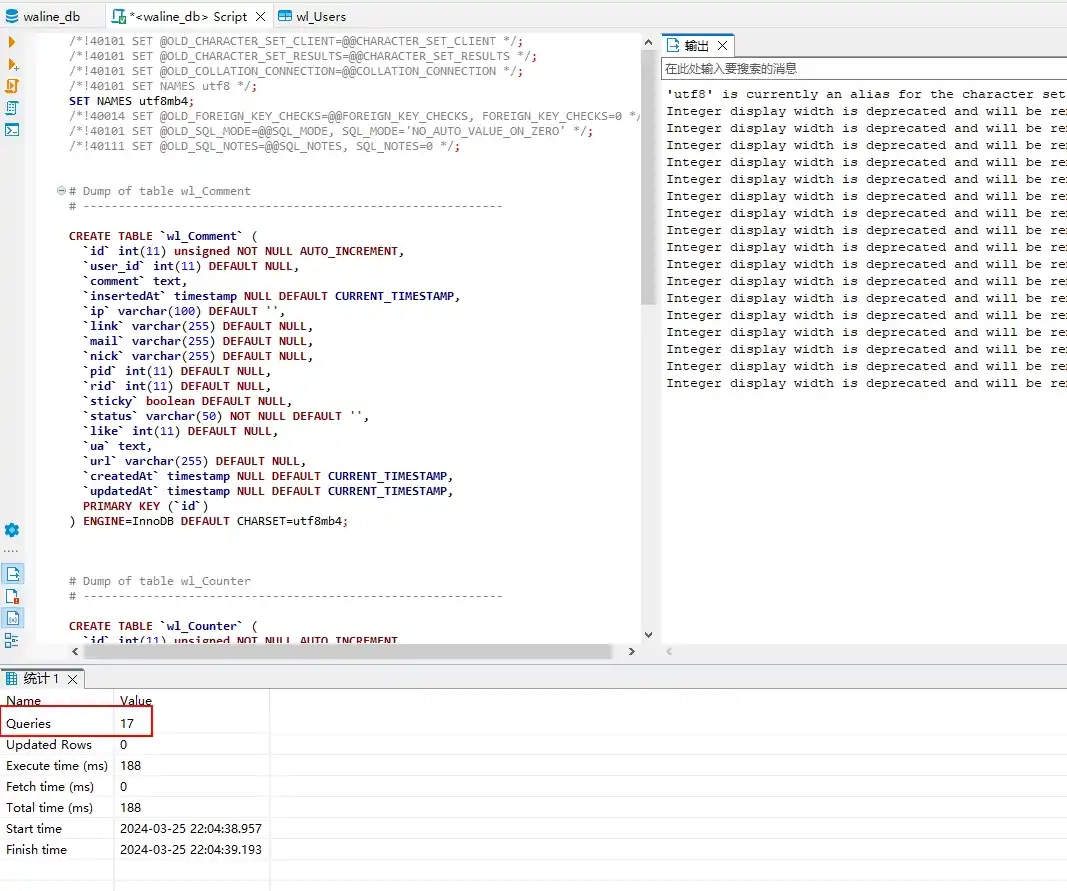Viewport: 1067px width, 891px height.
Task: Select the Execute time (ms) row
Action: coord(135,766)
